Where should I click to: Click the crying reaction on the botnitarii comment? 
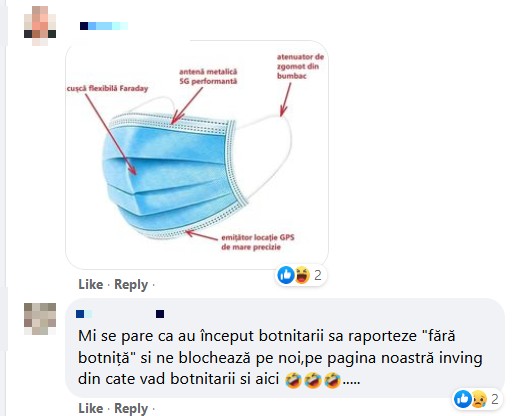479,399
